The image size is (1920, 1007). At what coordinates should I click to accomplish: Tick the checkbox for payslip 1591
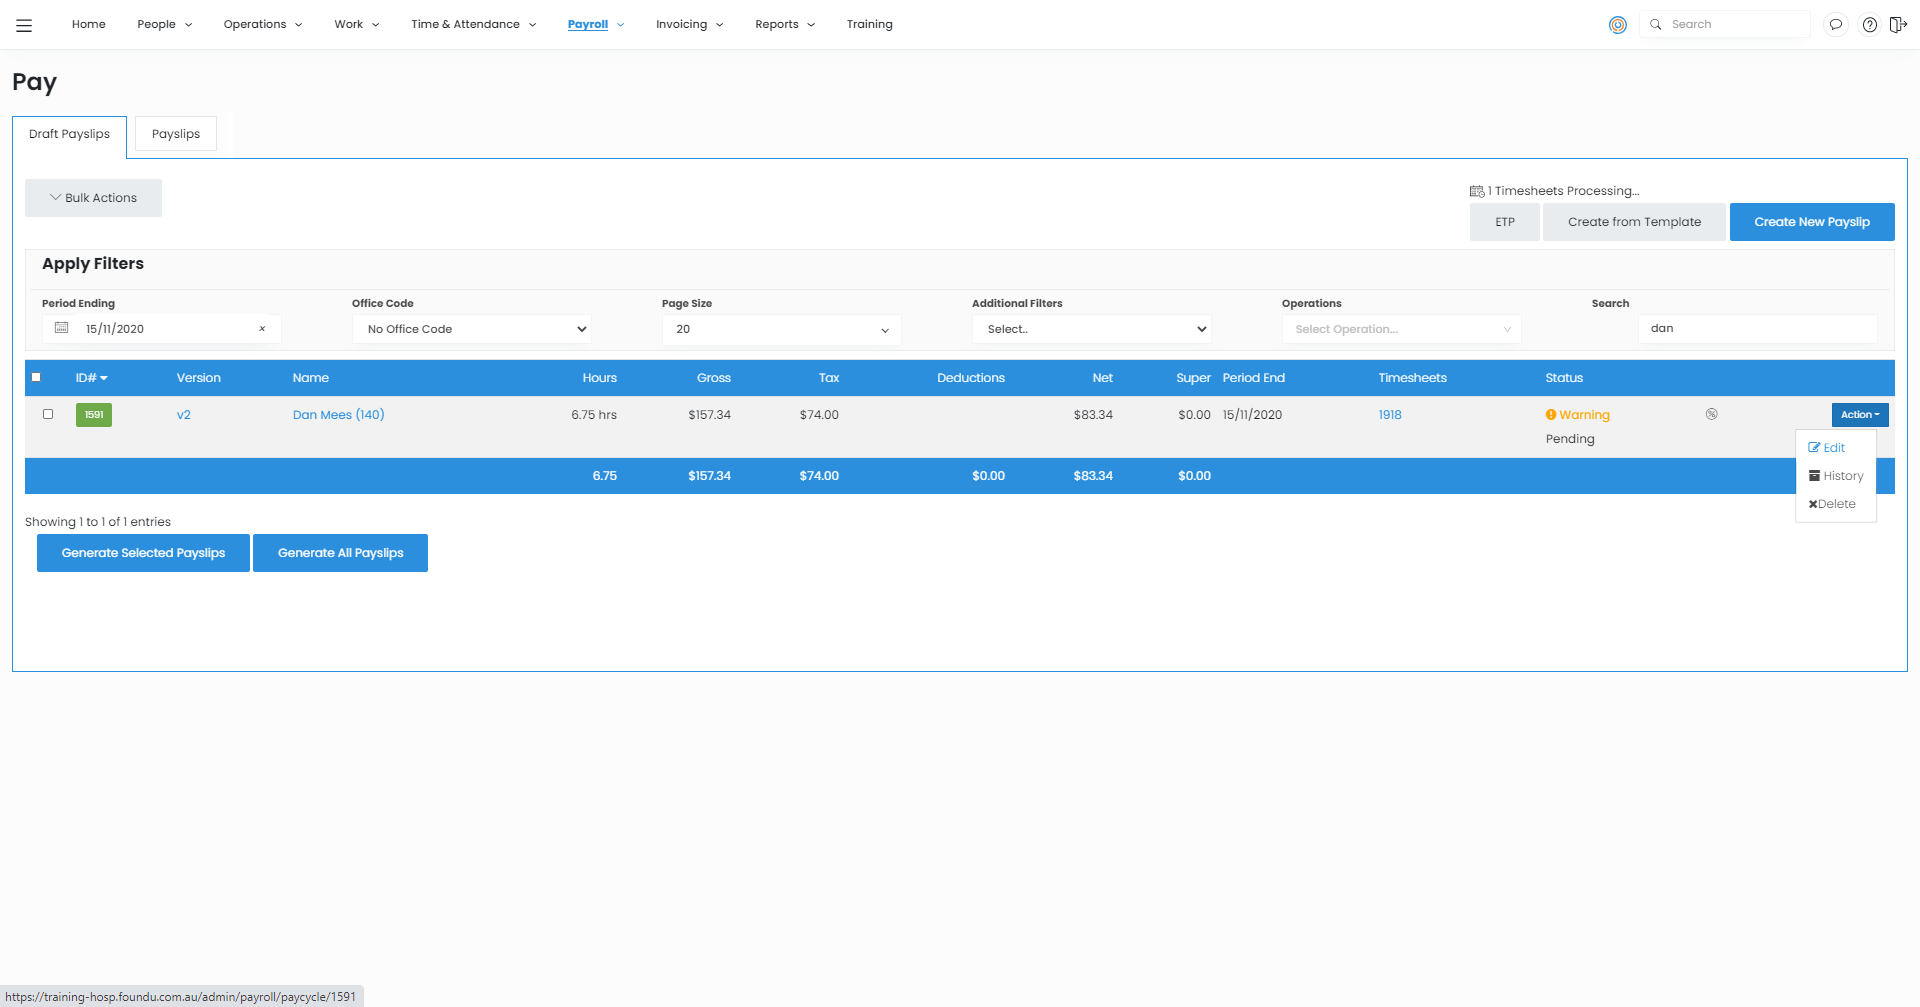[x=48, y=414]
